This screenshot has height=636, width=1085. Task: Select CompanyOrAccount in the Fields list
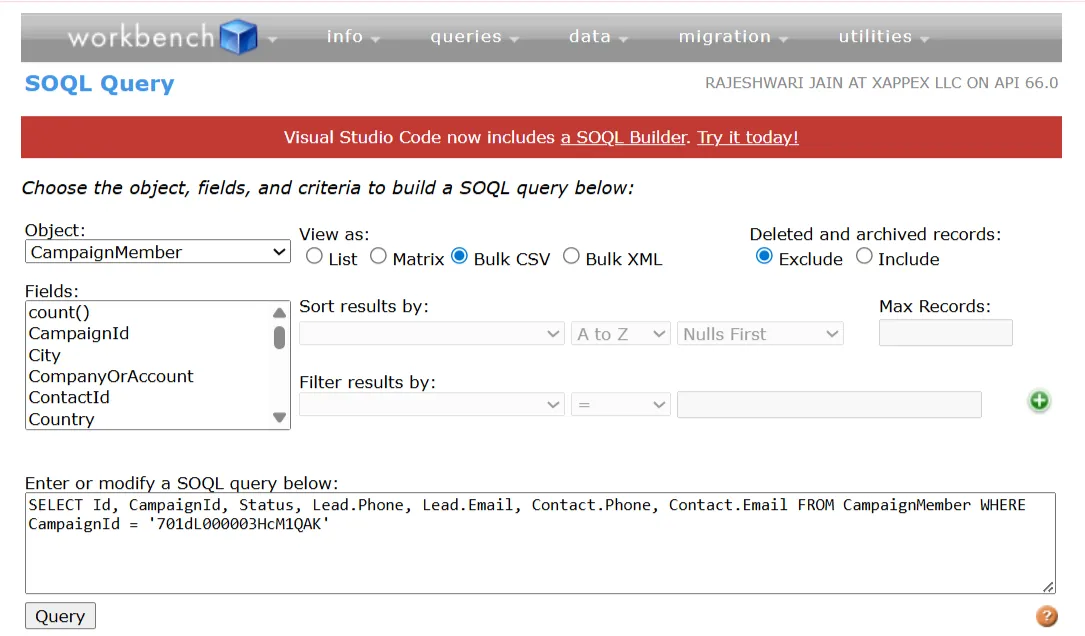111,376
